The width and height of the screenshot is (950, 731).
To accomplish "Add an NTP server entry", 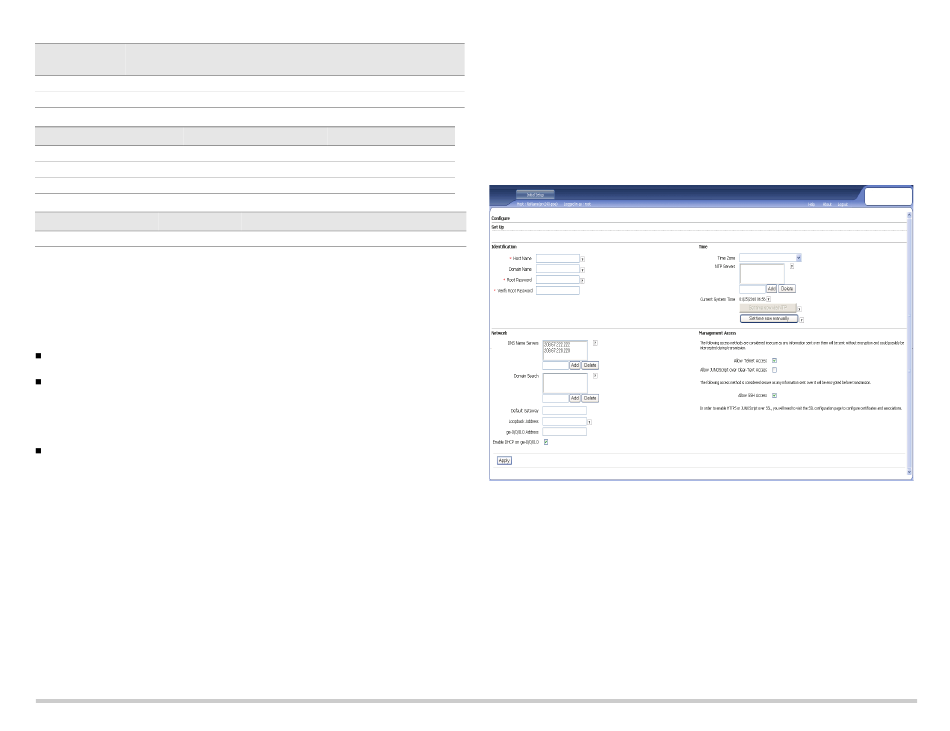I will coord(771,289).
